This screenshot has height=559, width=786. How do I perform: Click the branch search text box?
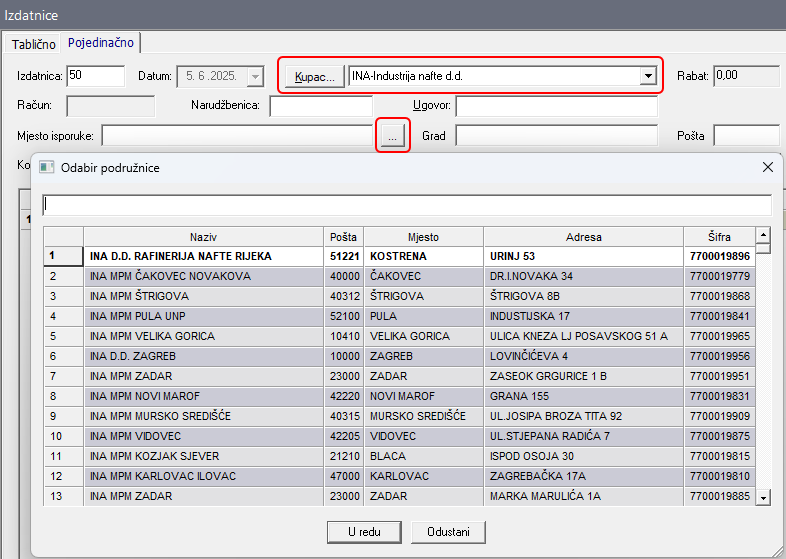[x=407, y=205]
